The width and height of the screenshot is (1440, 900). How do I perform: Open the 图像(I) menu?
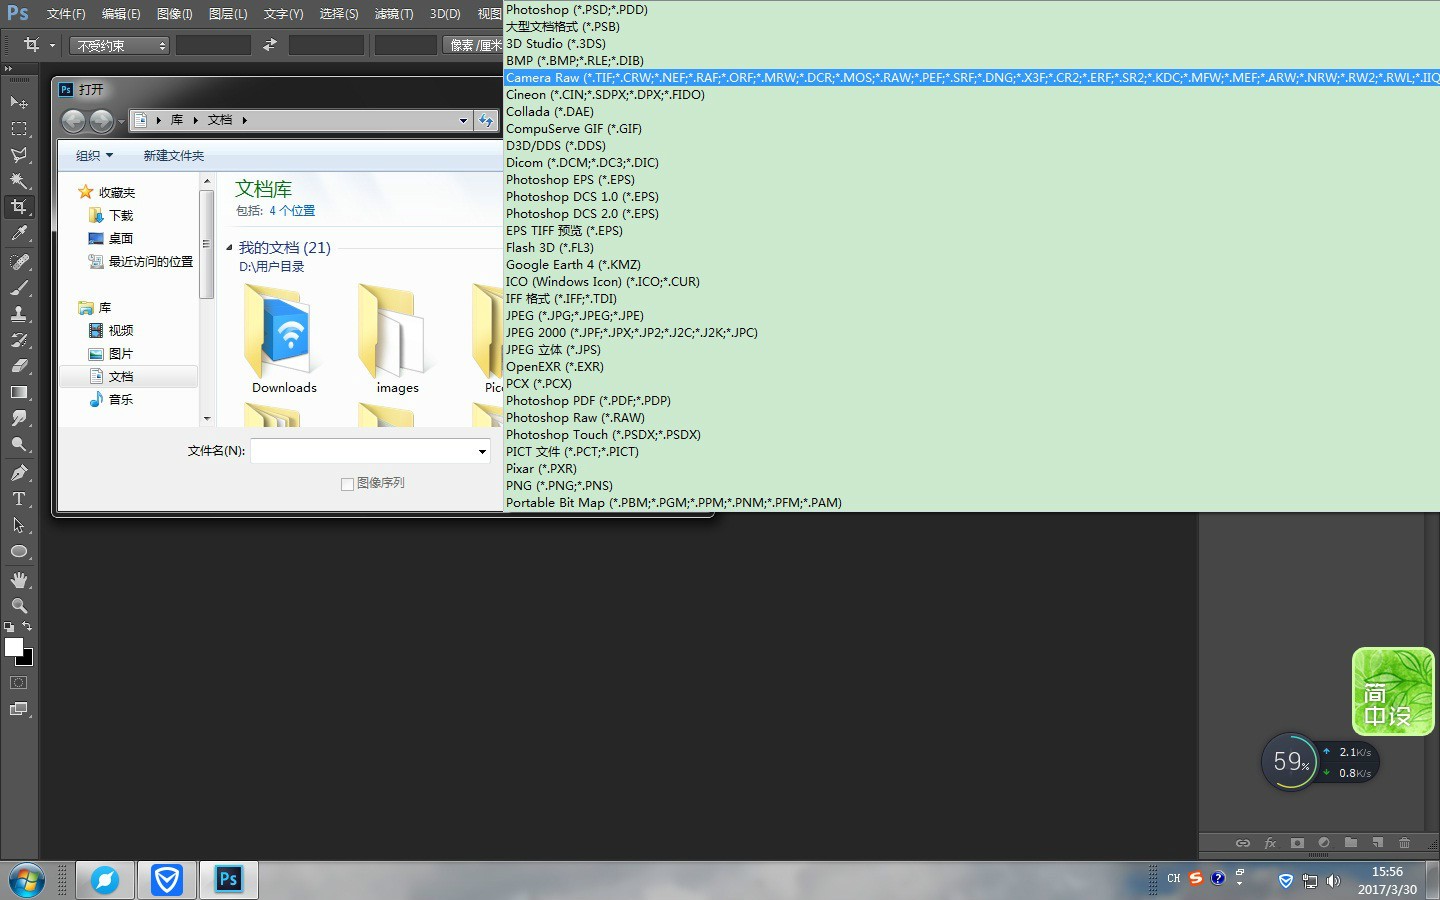click(174, 14)
